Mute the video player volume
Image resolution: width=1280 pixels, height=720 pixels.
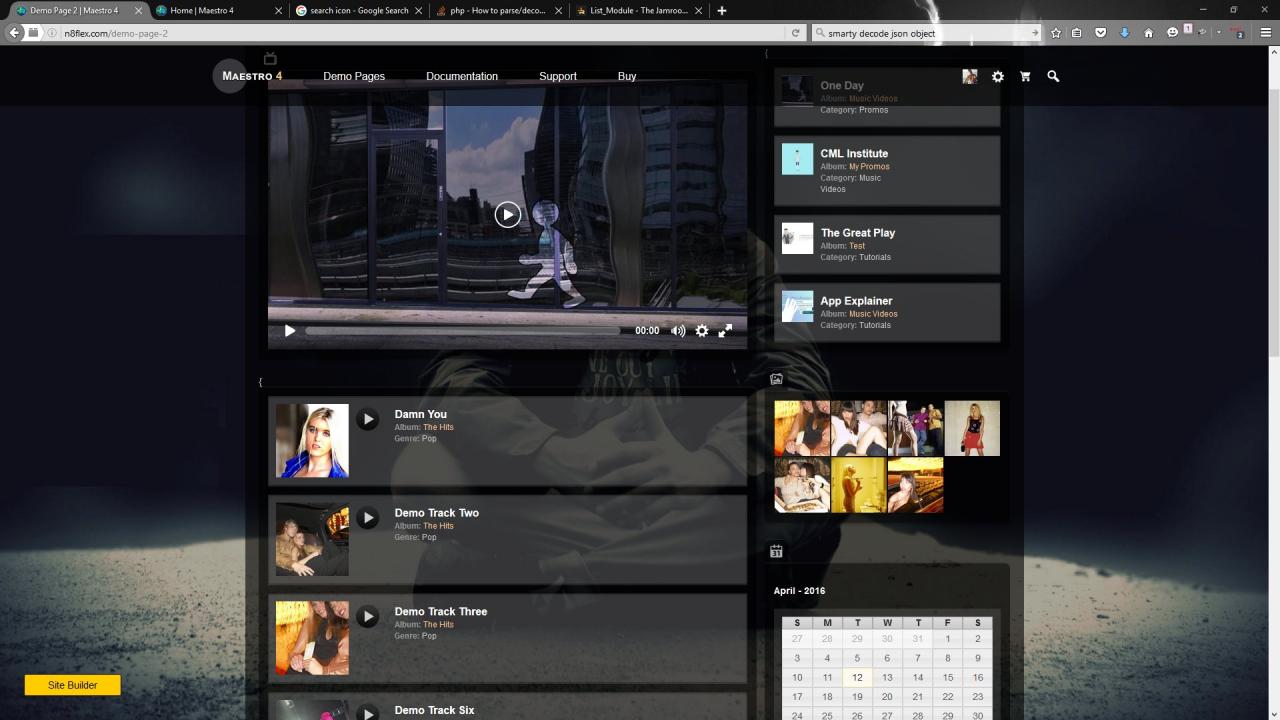point(678,331)
